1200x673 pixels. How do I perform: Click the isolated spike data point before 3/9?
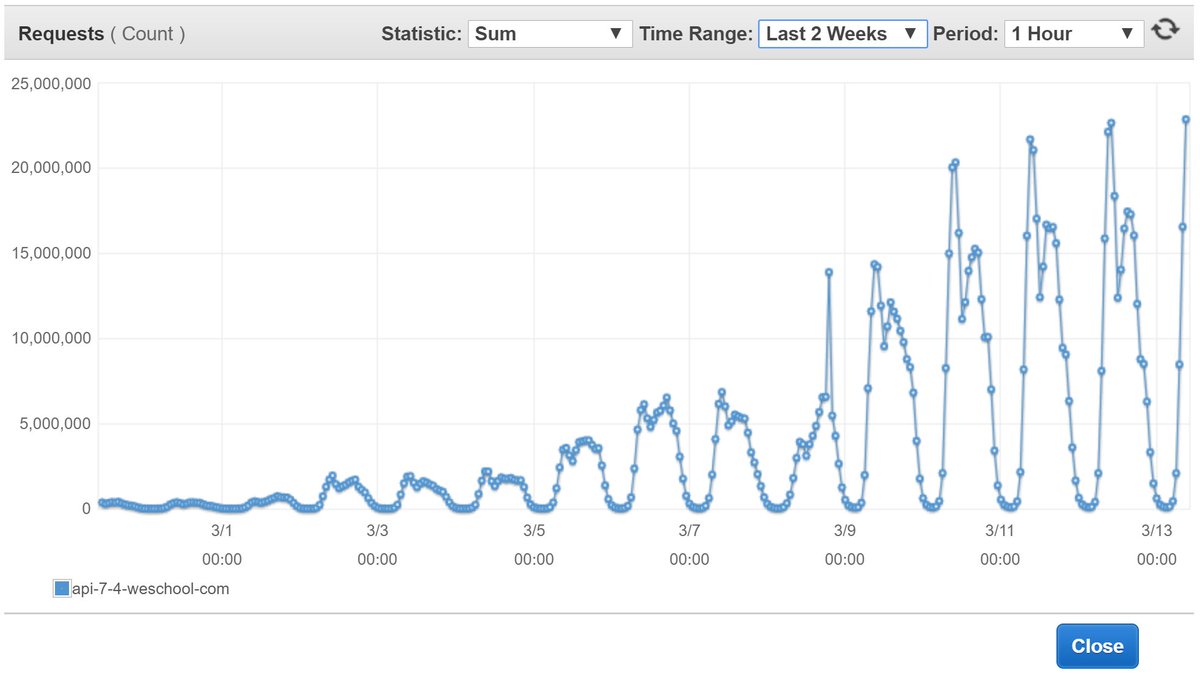click(x=829, y=272)
